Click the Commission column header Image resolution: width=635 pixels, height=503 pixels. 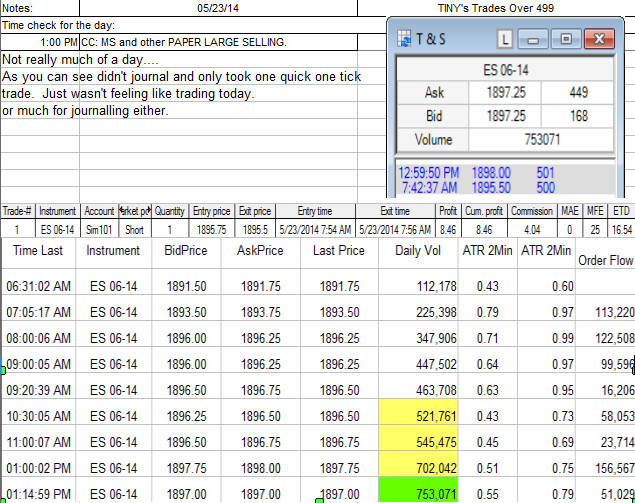(532, 211)
